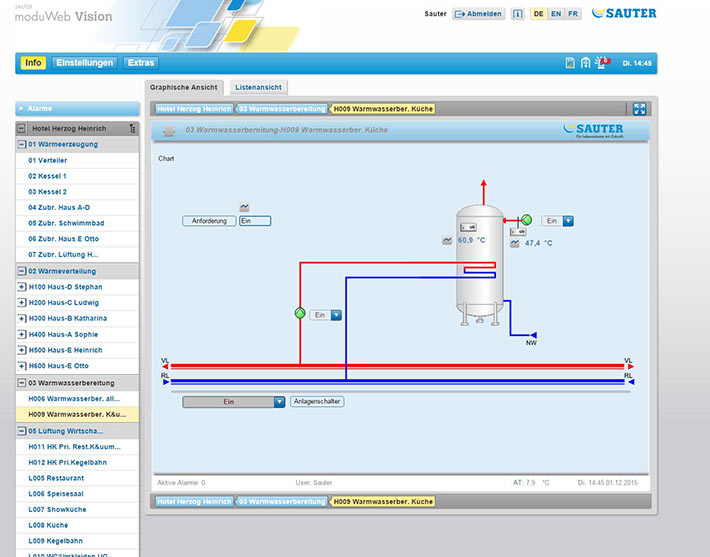Viewport: 710px width, 557px height.
Task: Click the tree structure icon in Hotel header
Action: point(132,129)
